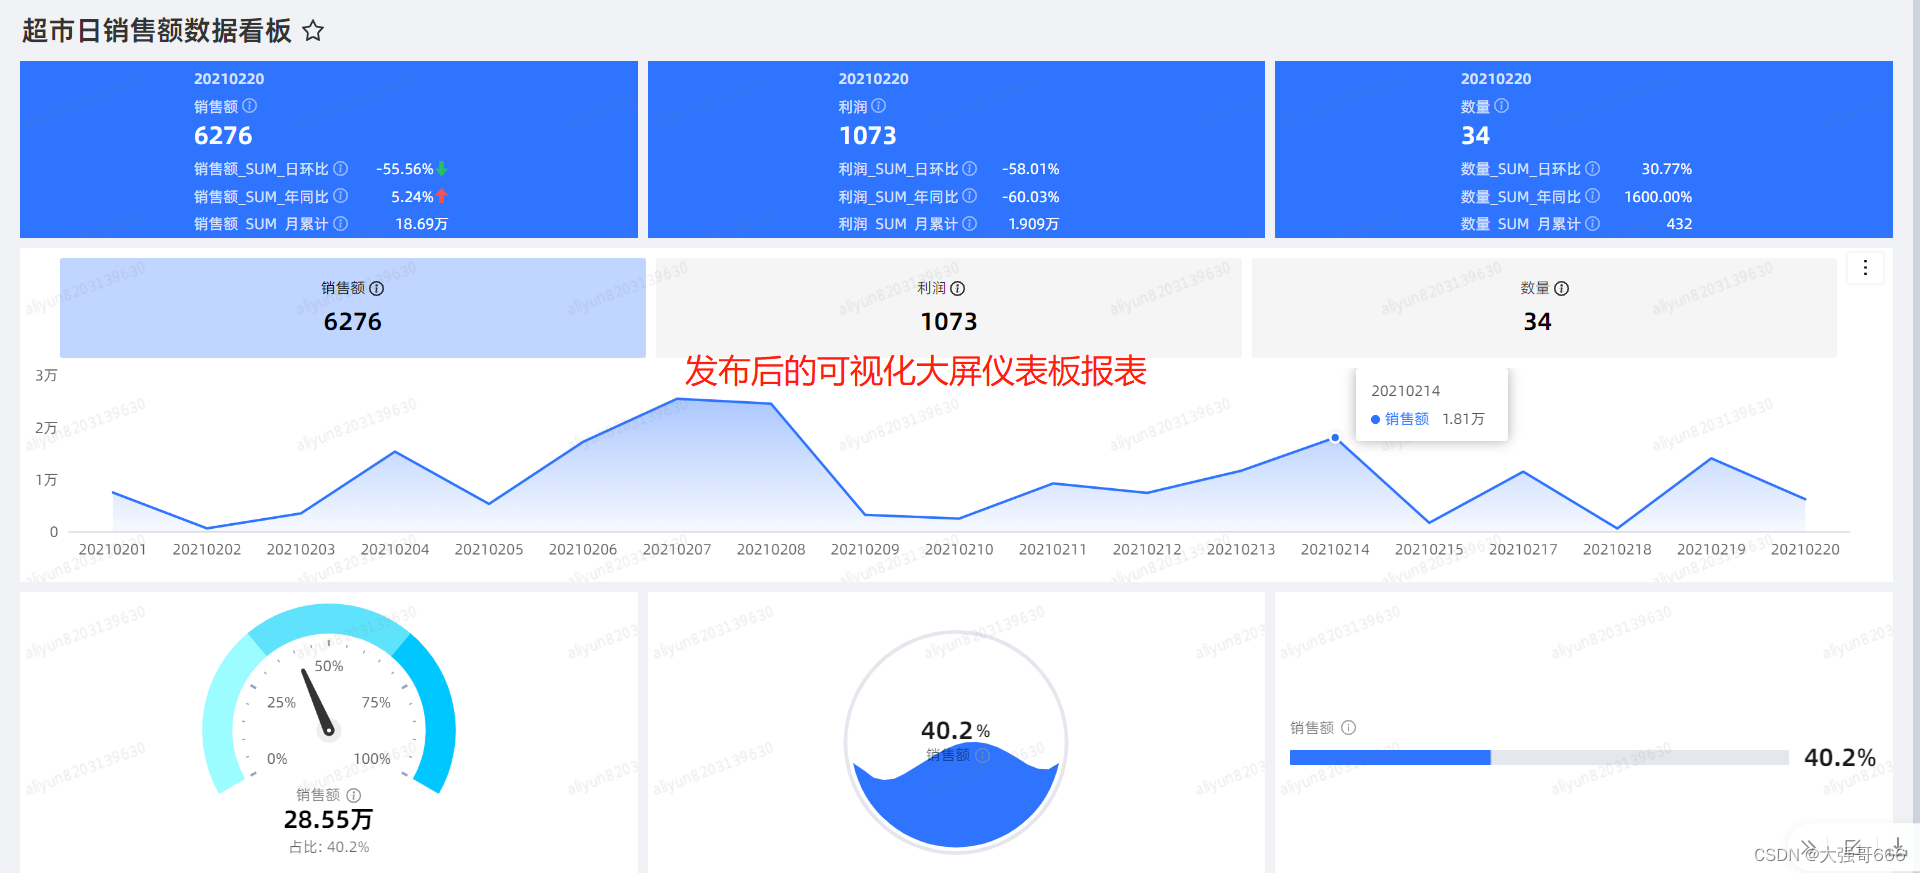Click info icon in 销售额 6276 trend tab

[x=377, y=289]
